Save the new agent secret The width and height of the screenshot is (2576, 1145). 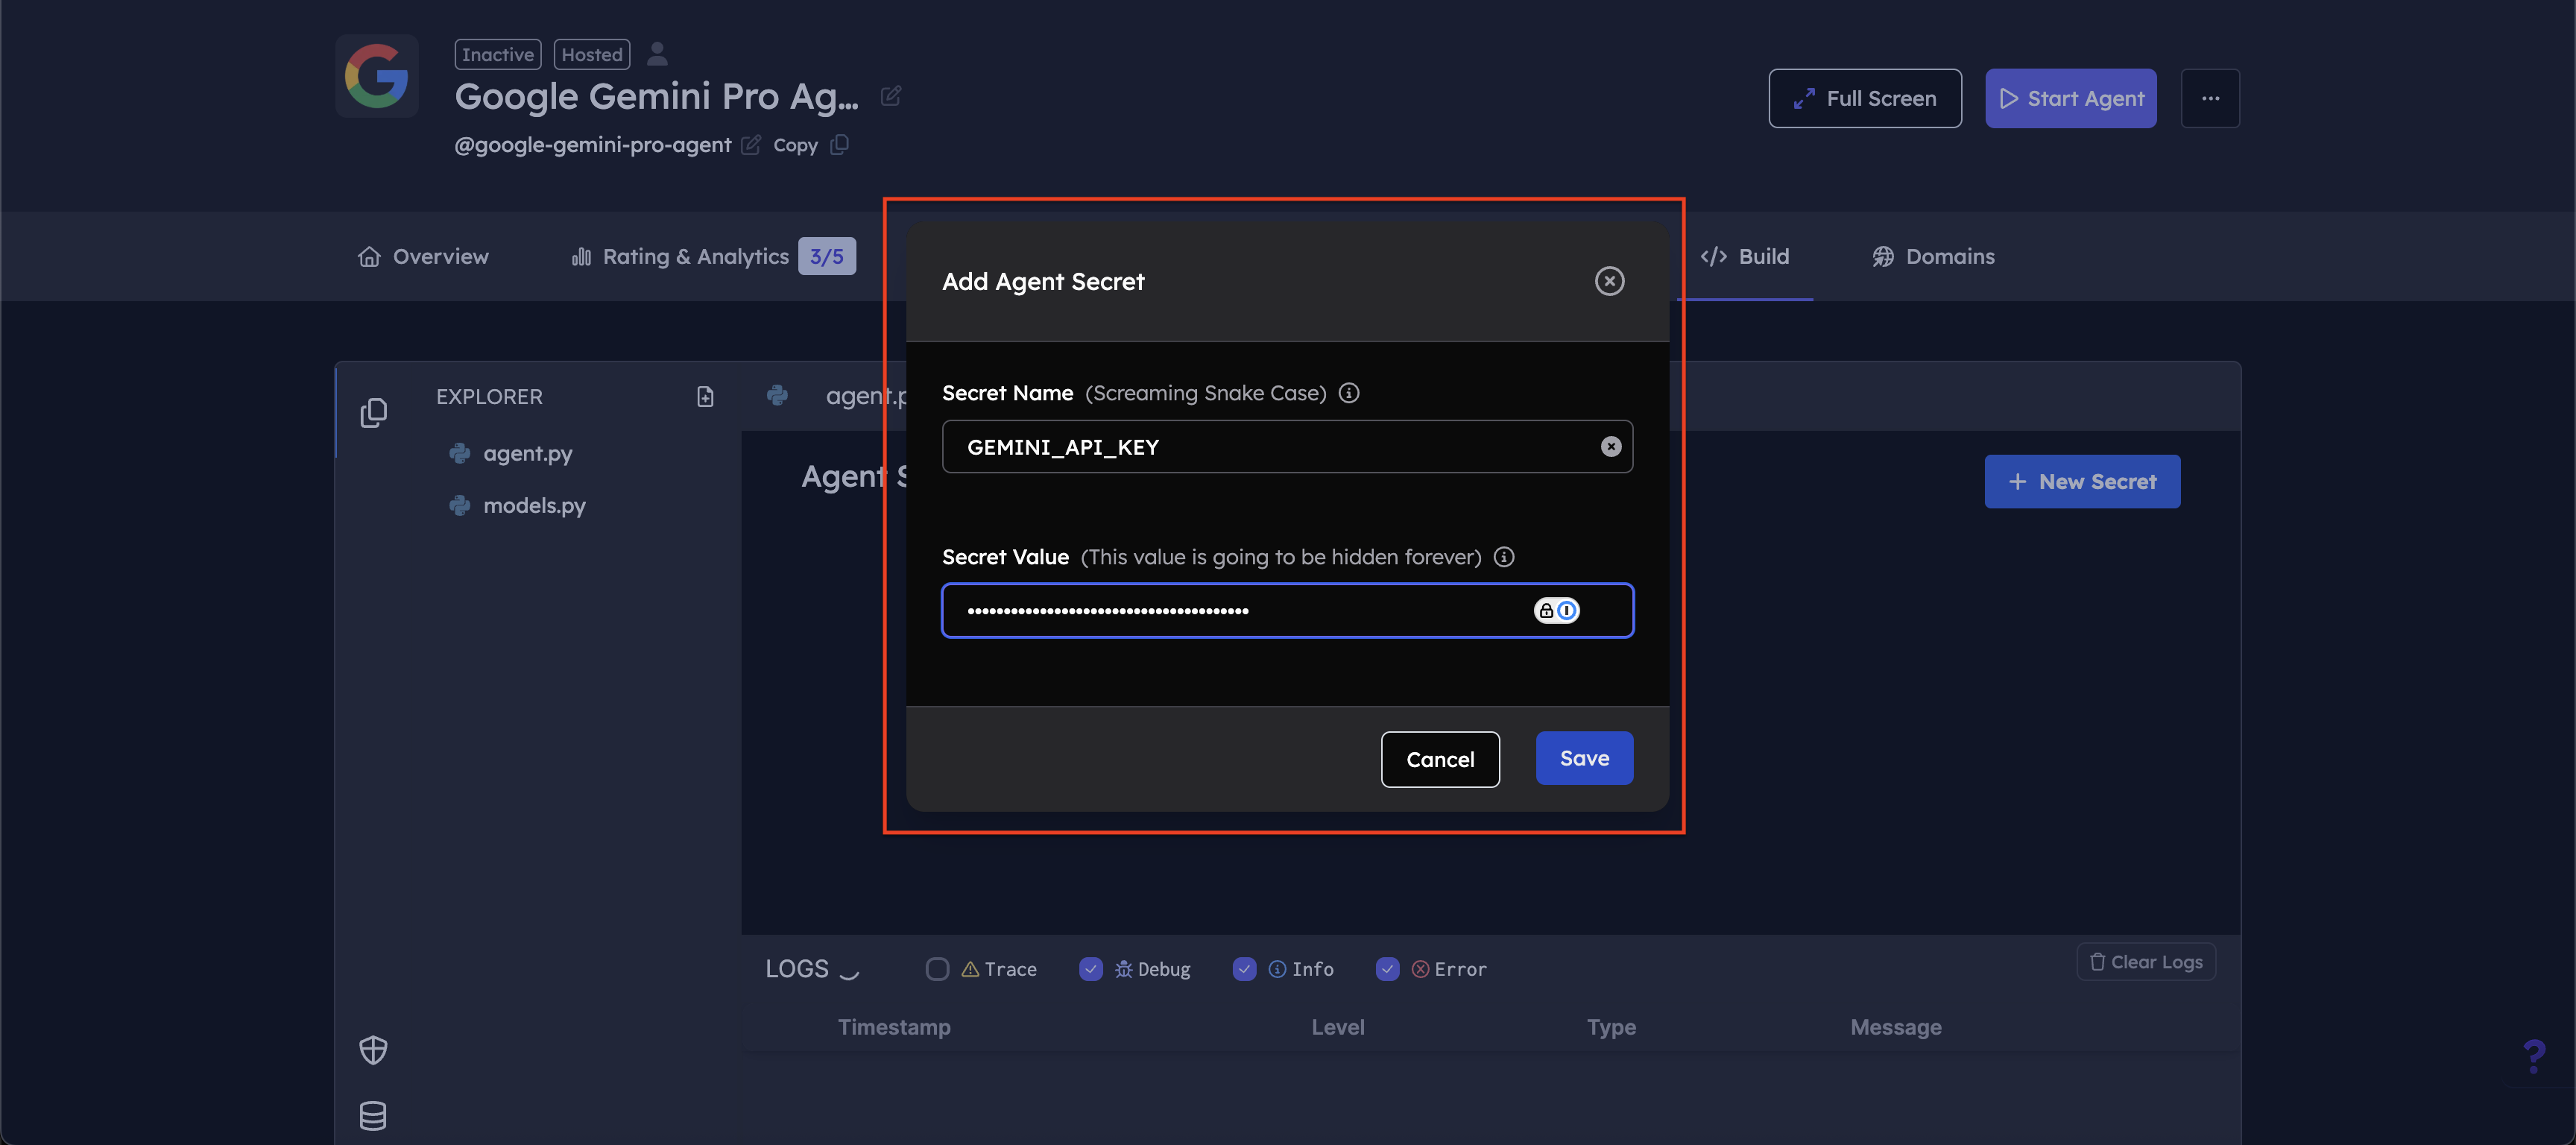click(1583, 758)
